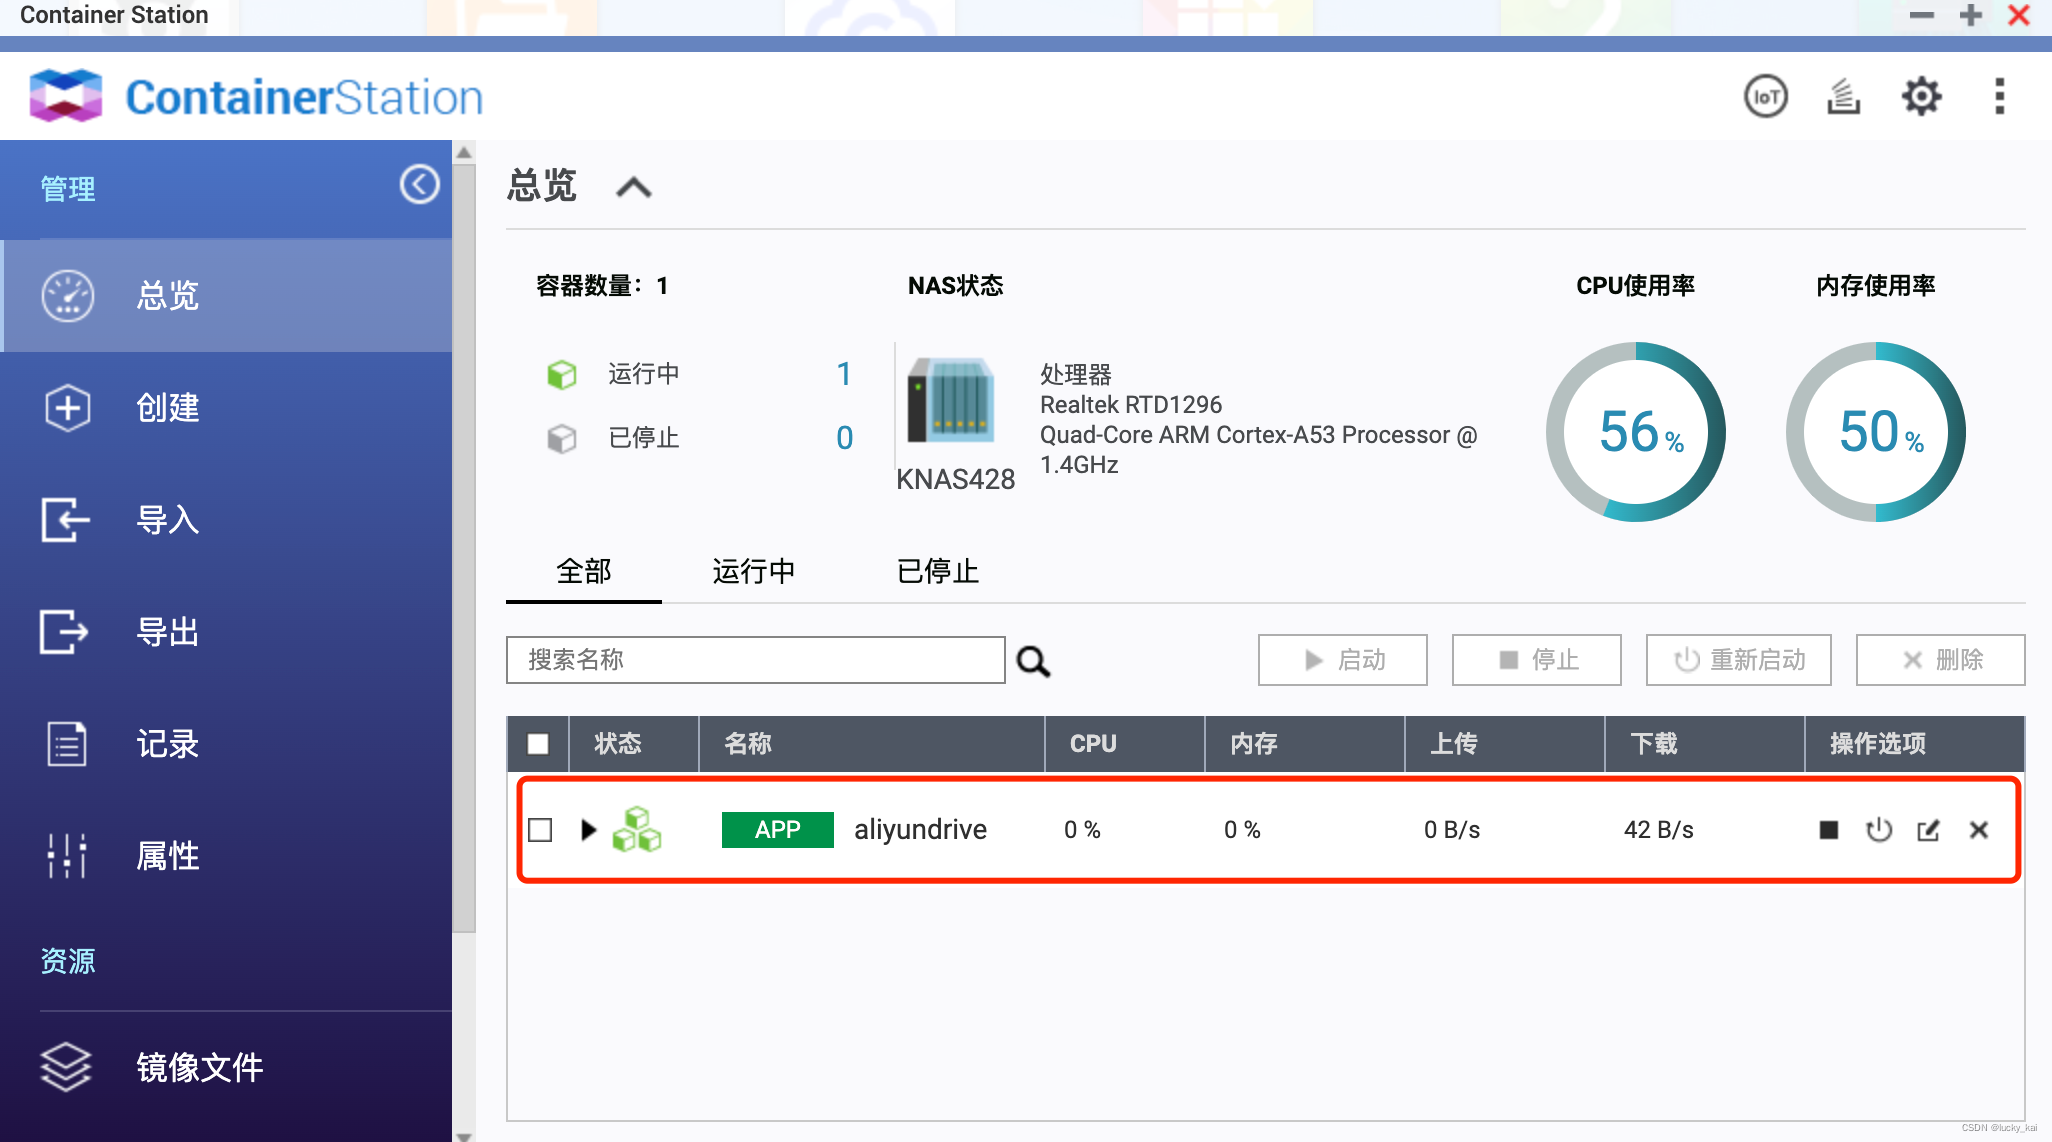This screenshot has width=2052, height=1142.
Task: Open settings gear icon
Action: click(x=1921, y=97)
